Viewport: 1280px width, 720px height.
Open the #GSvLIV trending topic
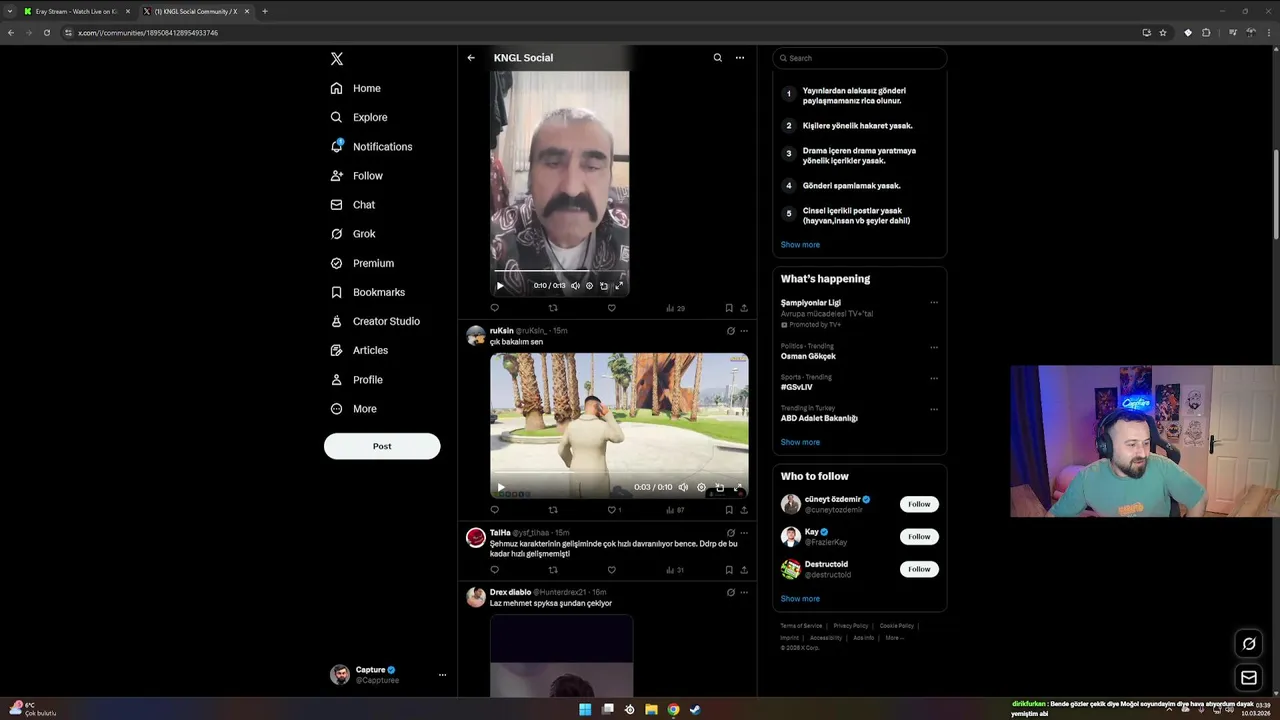[797, 387]
